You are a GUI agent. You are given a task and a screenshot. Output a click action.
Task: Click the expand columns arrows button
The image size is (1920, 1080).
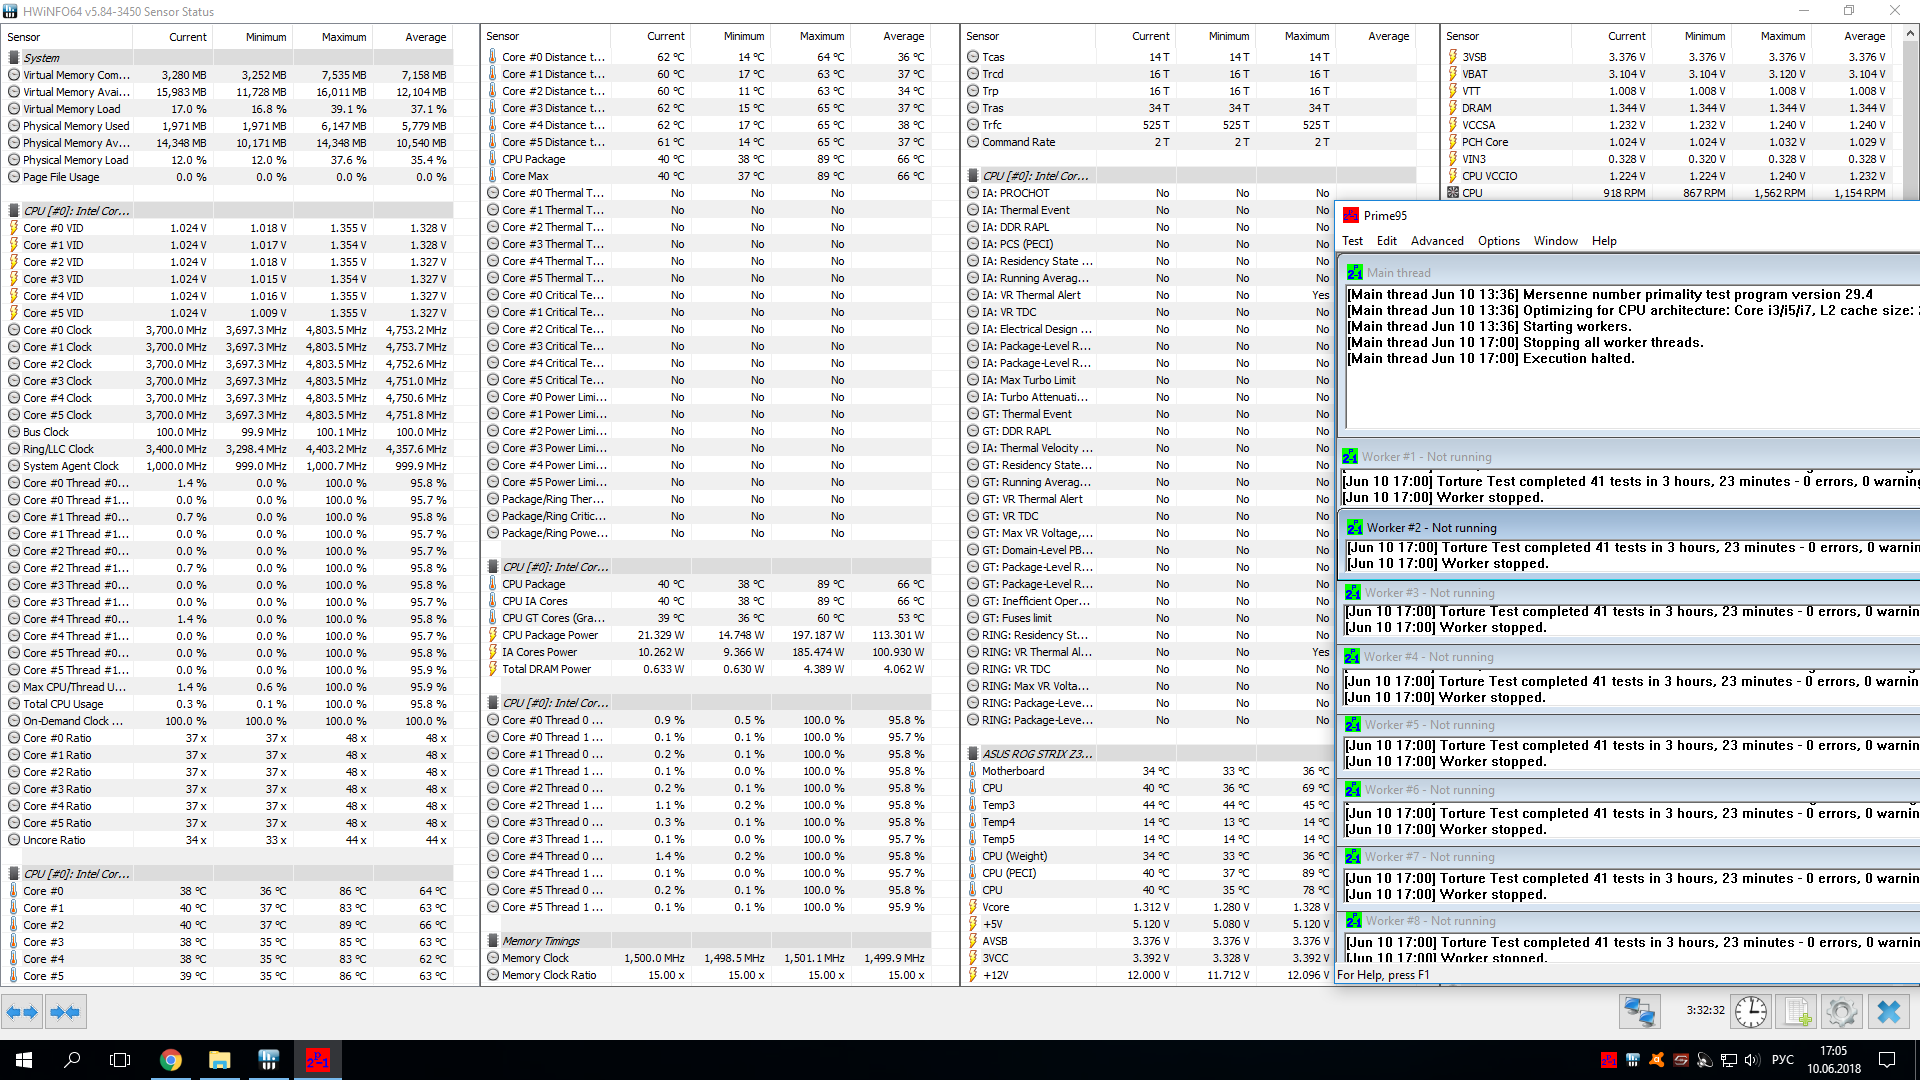tap(22, 1012)
